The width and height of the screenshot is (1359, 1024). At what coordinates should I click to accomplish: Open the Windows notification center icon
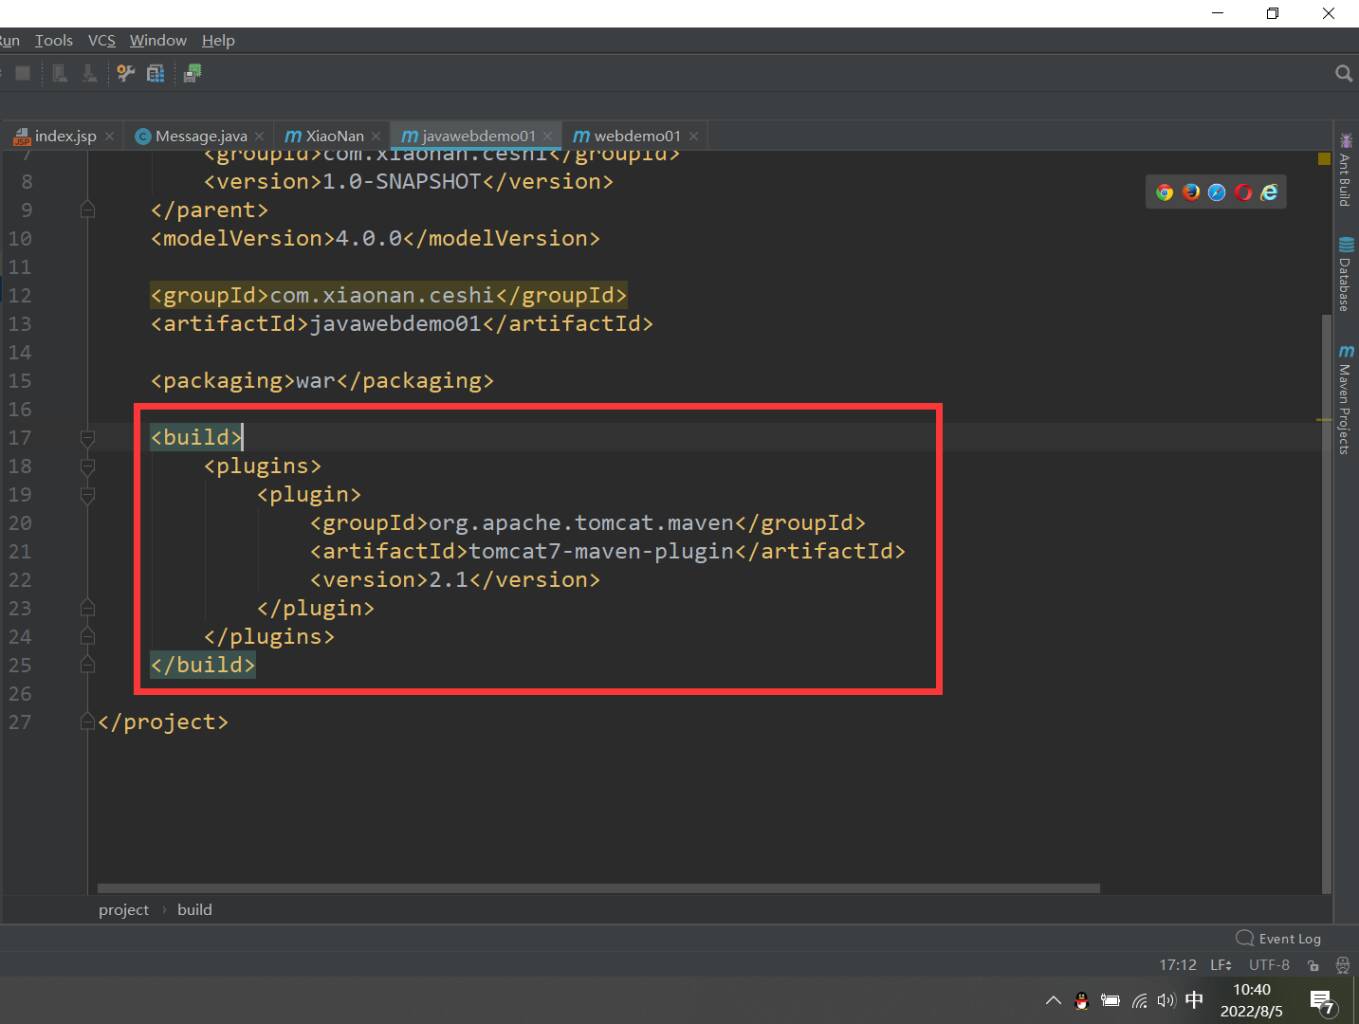(x=1322, y=1001)
